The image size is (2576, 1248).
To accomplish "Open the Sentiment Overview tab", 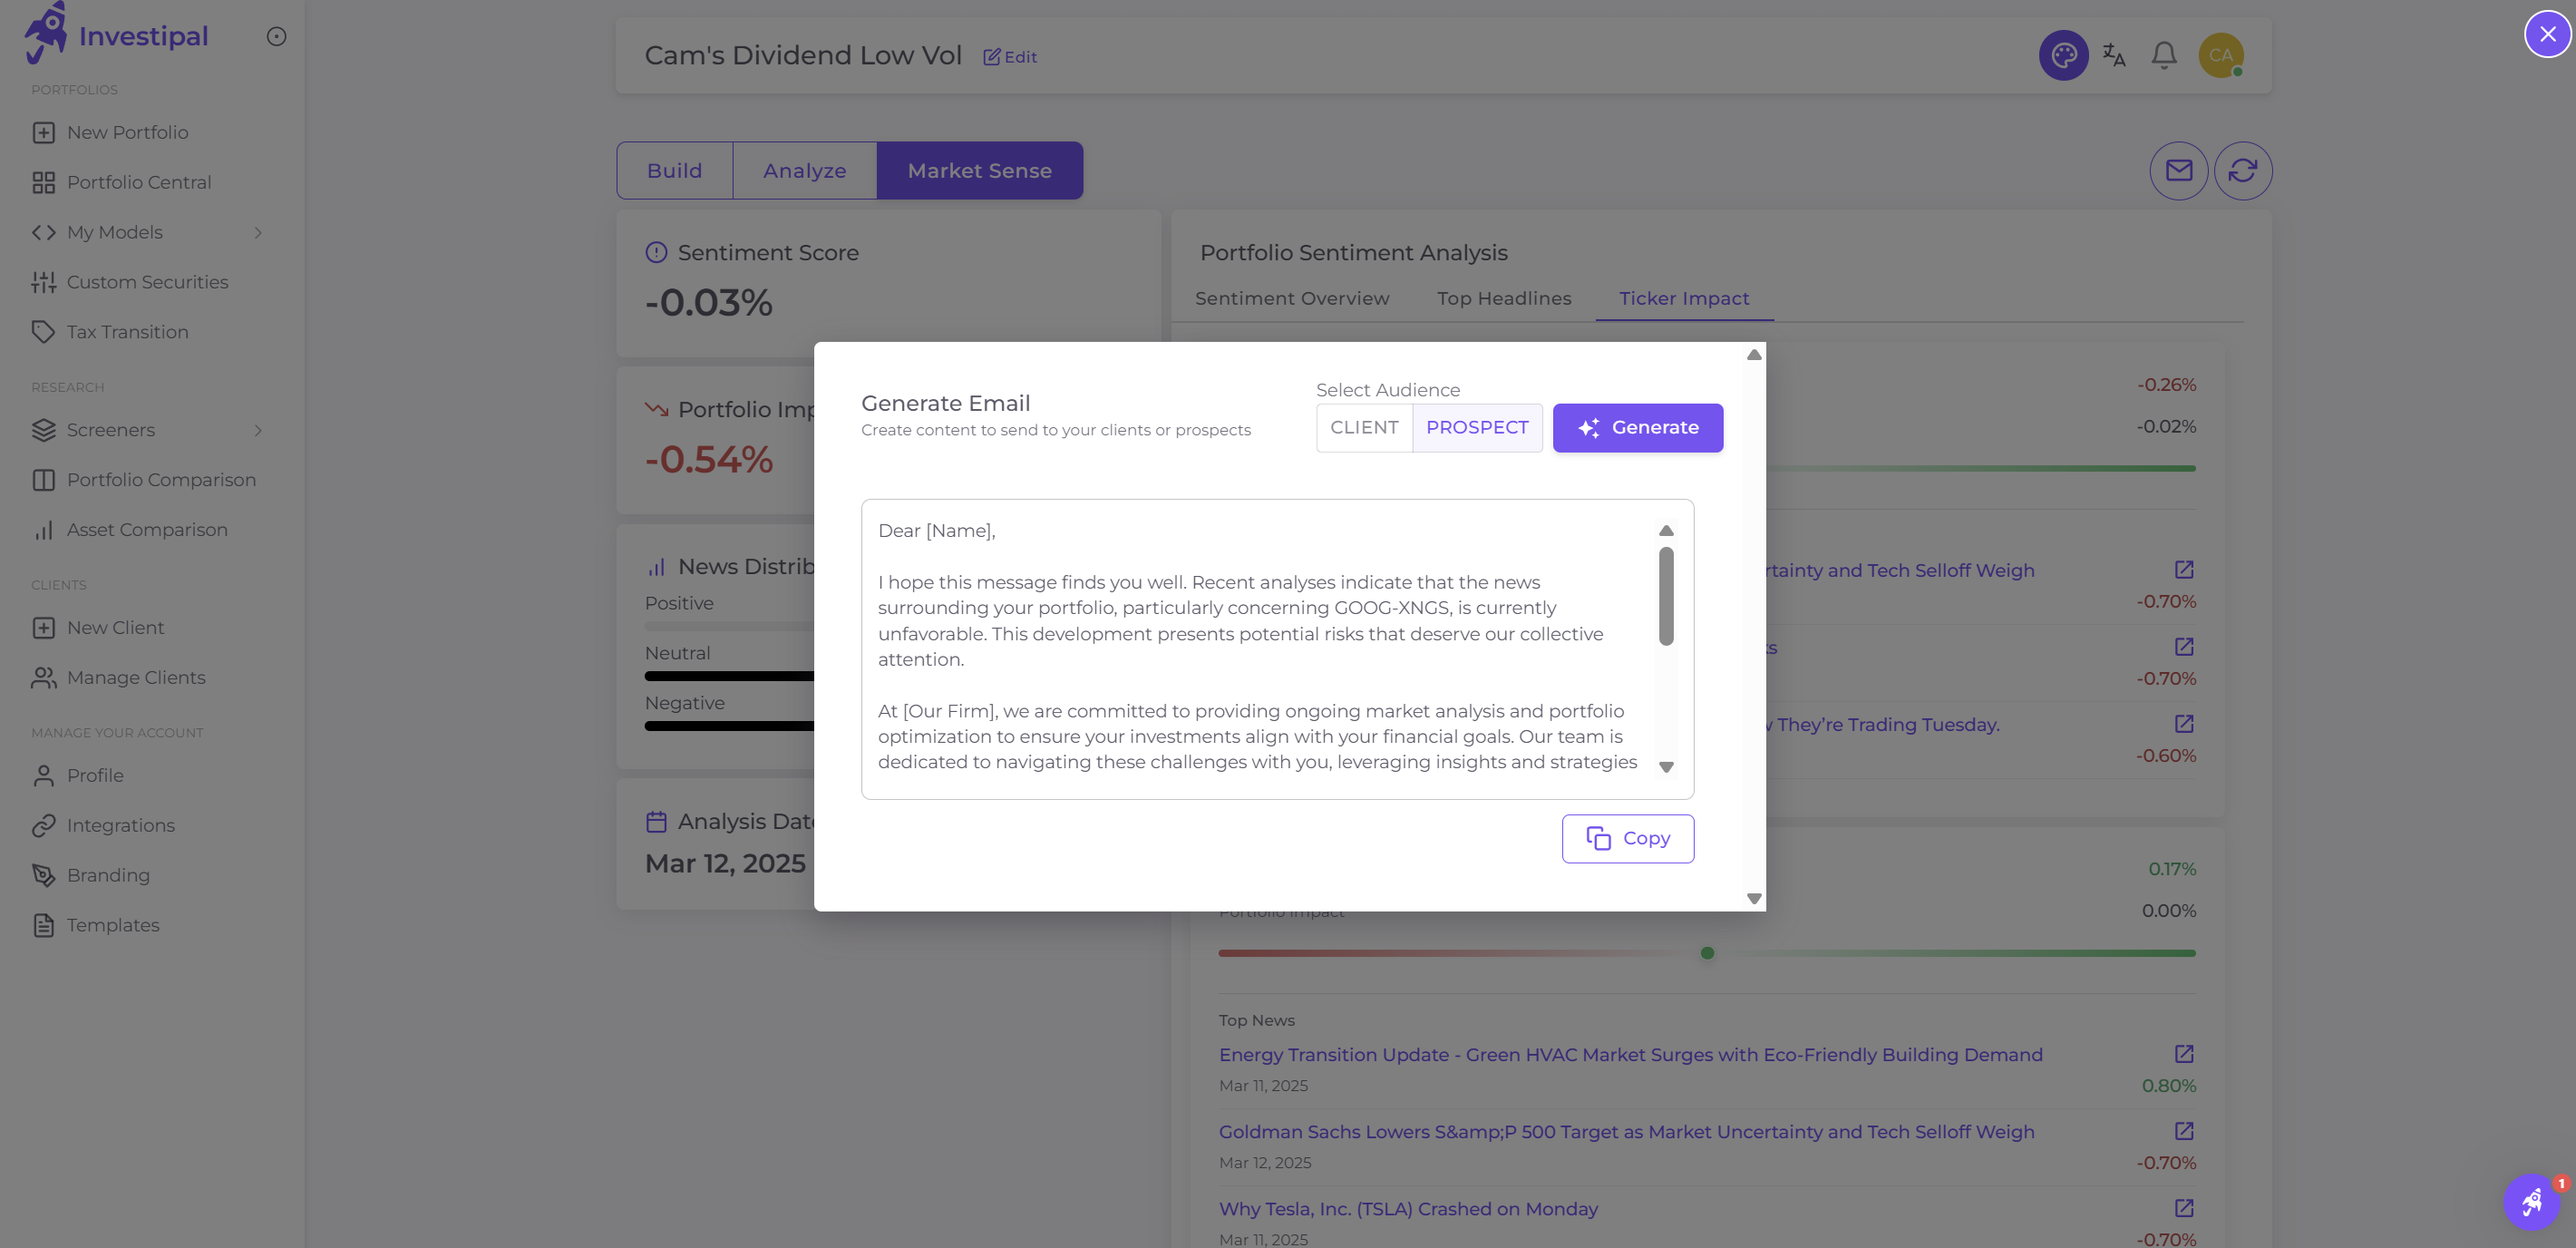I will pyautogui.click(x=1292, y=298).
